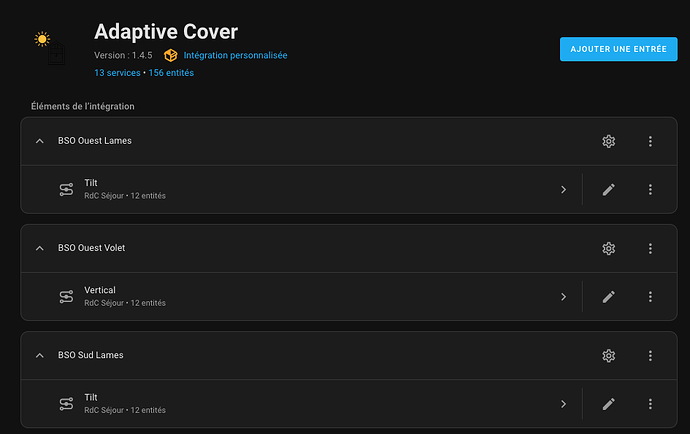This screenshot has width=690, height=434.
Task: Click the Adaptive Cover sun logo
Action: tap(50, 48)
